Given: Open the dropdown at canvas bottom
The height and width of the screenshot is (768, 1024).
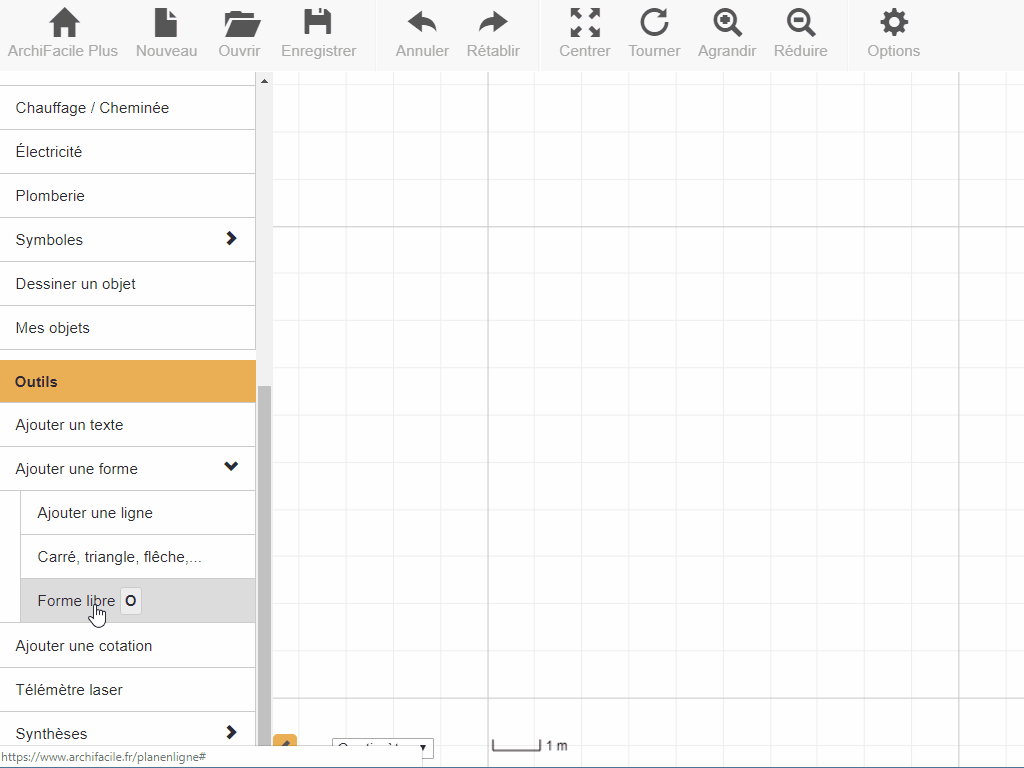Looking at the screenshot, I should (383, 747).
